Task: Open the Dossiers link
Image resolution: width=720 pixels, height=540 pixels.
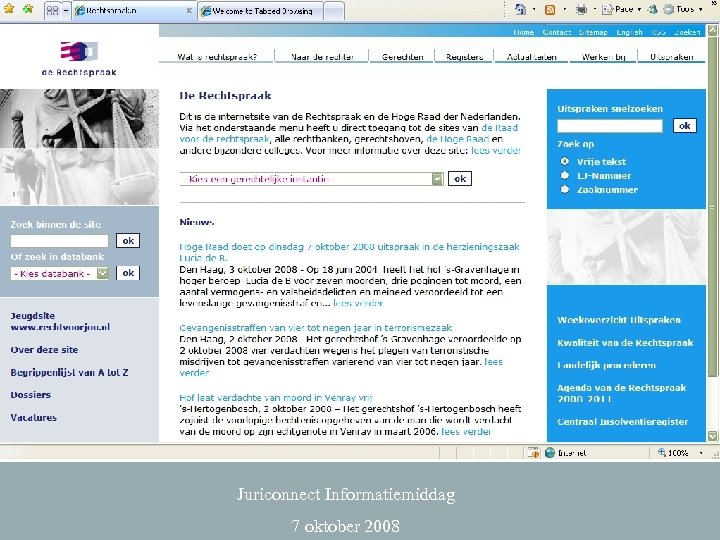Action: pos(31,395)
